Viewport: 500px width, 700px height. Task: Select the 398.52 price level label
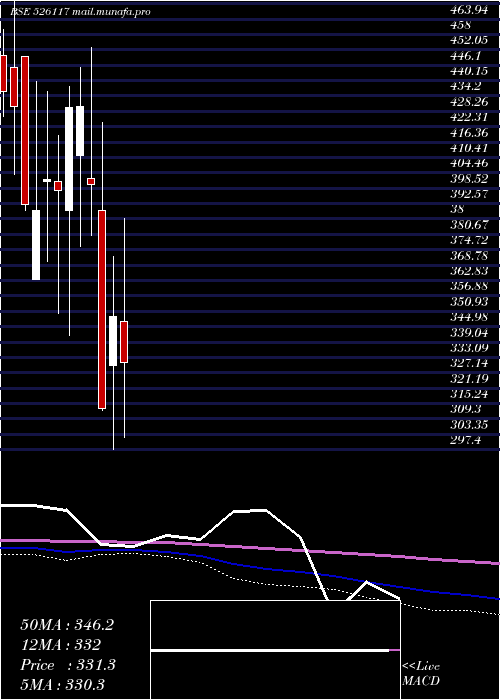(x=469, y=179)
